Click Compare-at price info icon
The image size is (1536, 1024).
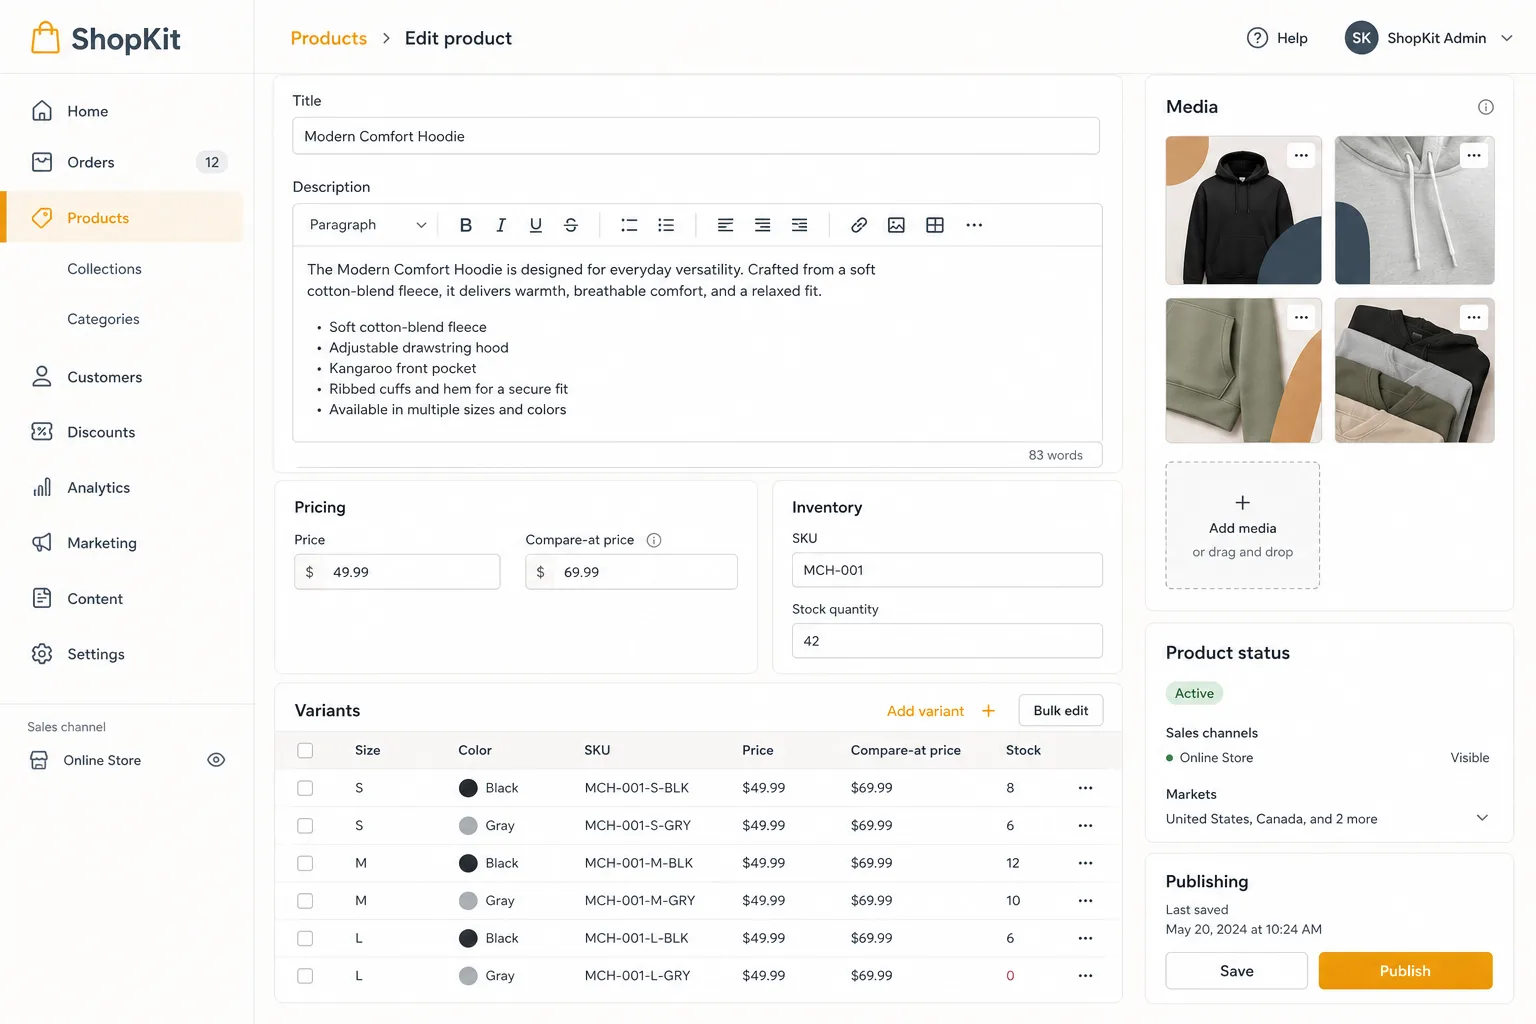coord(654,540)
